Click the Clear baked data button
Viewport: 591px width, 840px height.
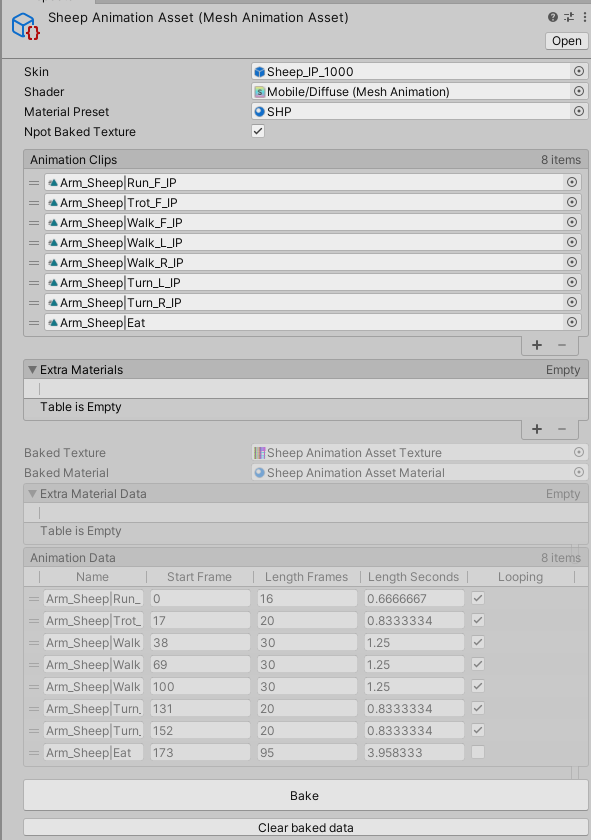(305, 828)
